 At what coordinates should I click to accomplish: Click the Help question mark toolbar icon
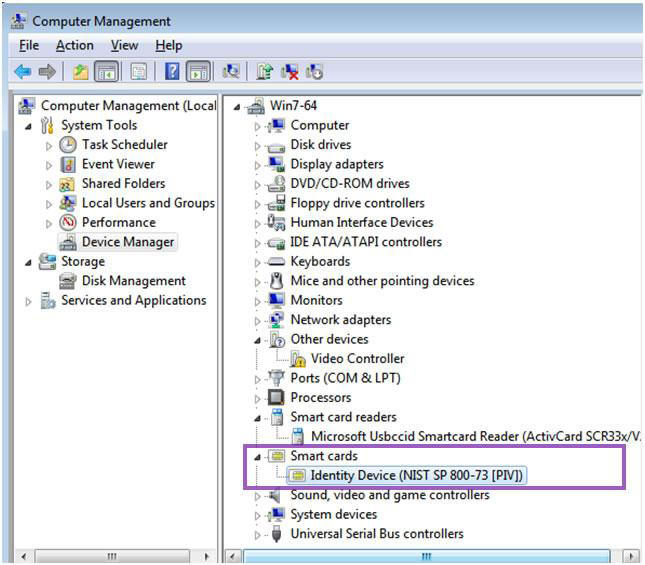point(172,71)
